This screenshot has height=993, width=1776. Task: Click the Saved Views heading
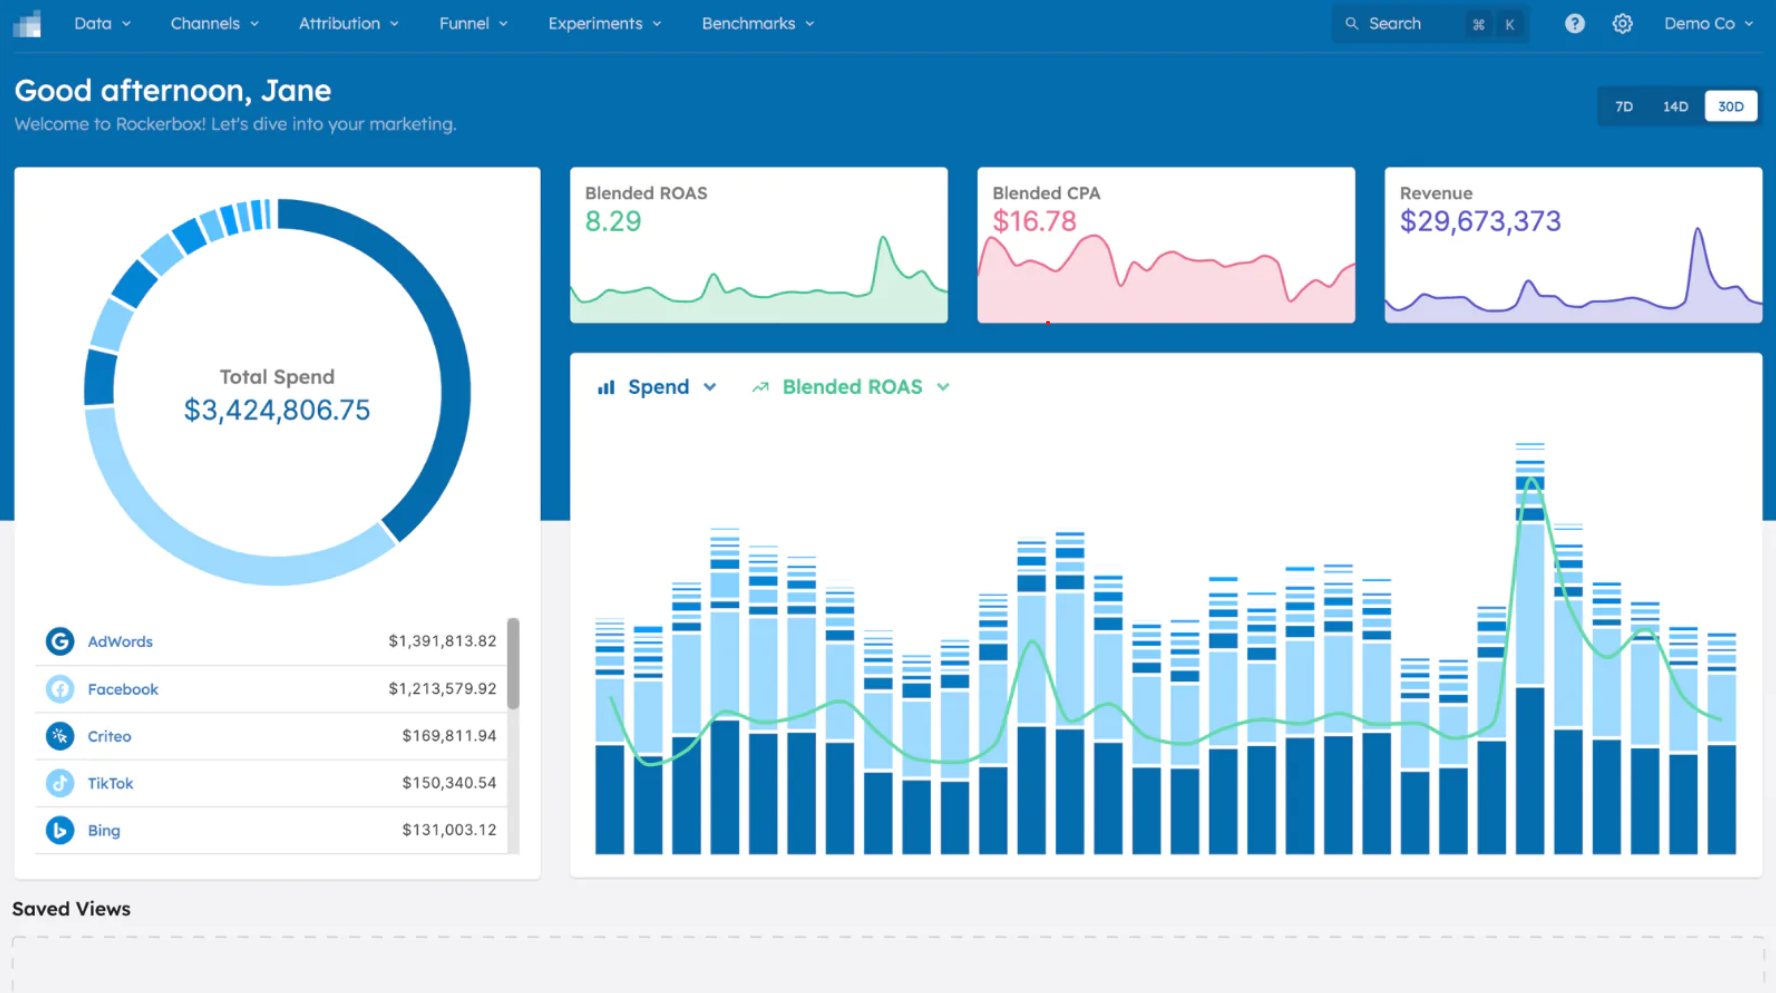[x=71, y=909]
